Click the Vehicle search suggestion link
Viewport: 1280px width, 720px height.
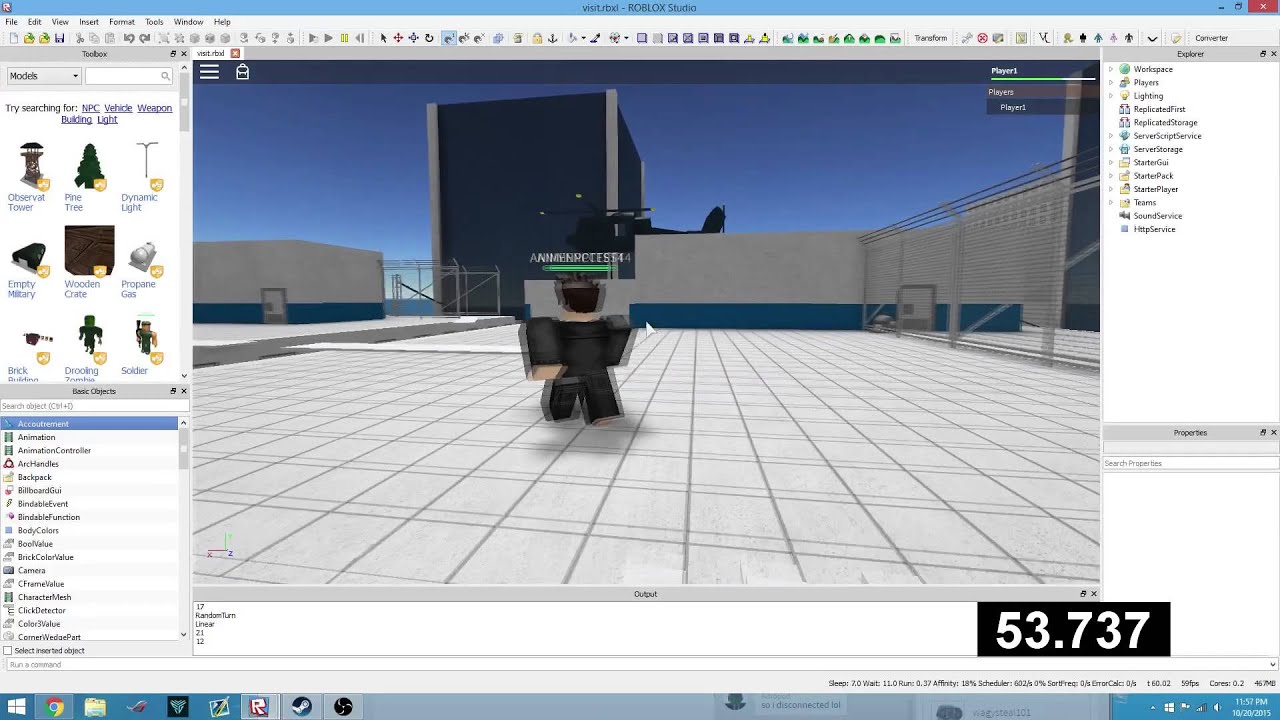click(118, 108)
